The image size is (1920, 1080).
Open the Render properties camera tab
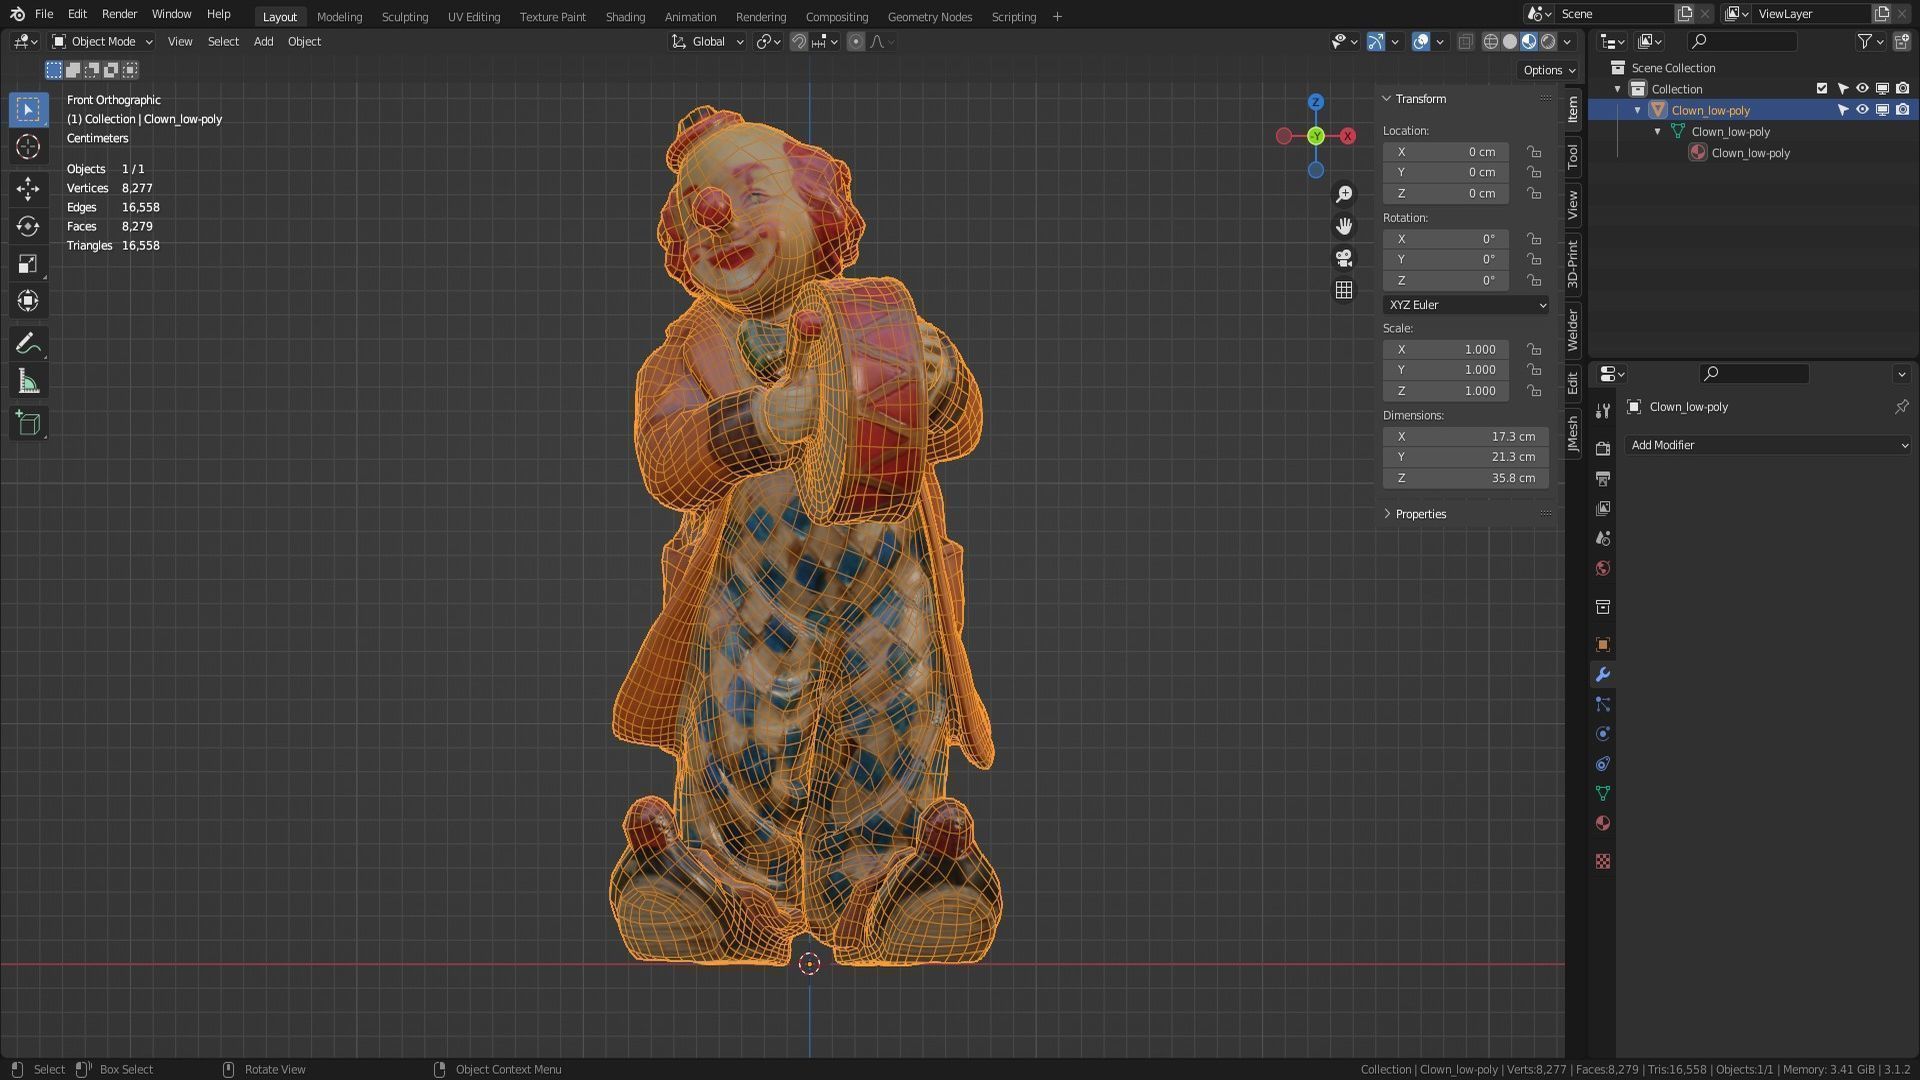click(1603, 448)
